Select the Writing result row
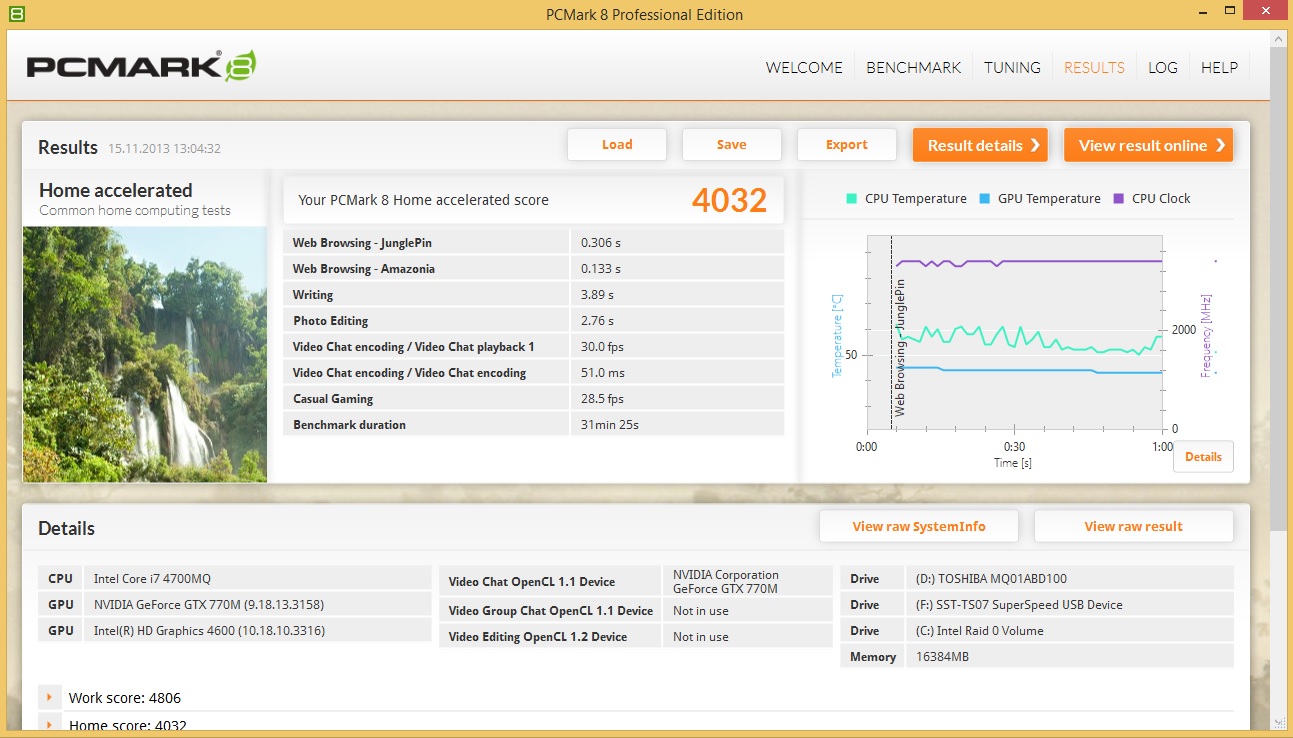This screenshot has width=1293, height=738. tap(534, 295)
